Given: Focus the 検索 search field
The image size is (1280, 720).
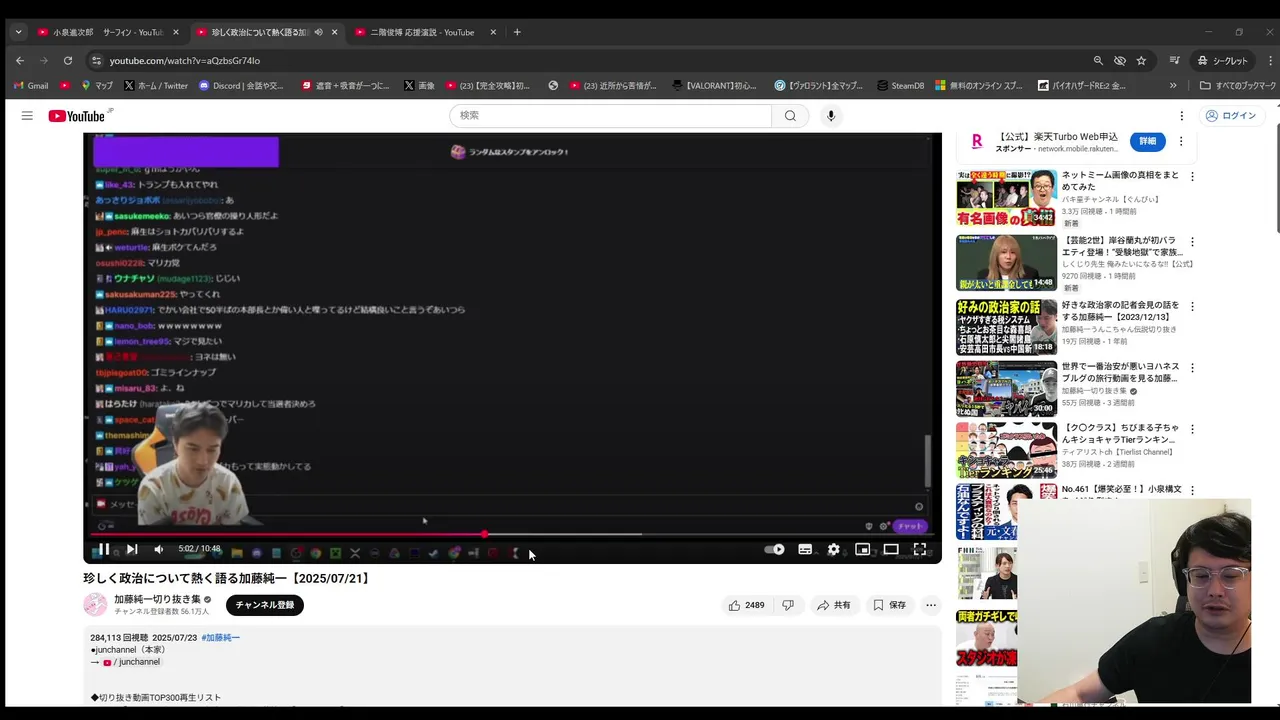Looking at the screenshot, I should [x=611, y=116].
